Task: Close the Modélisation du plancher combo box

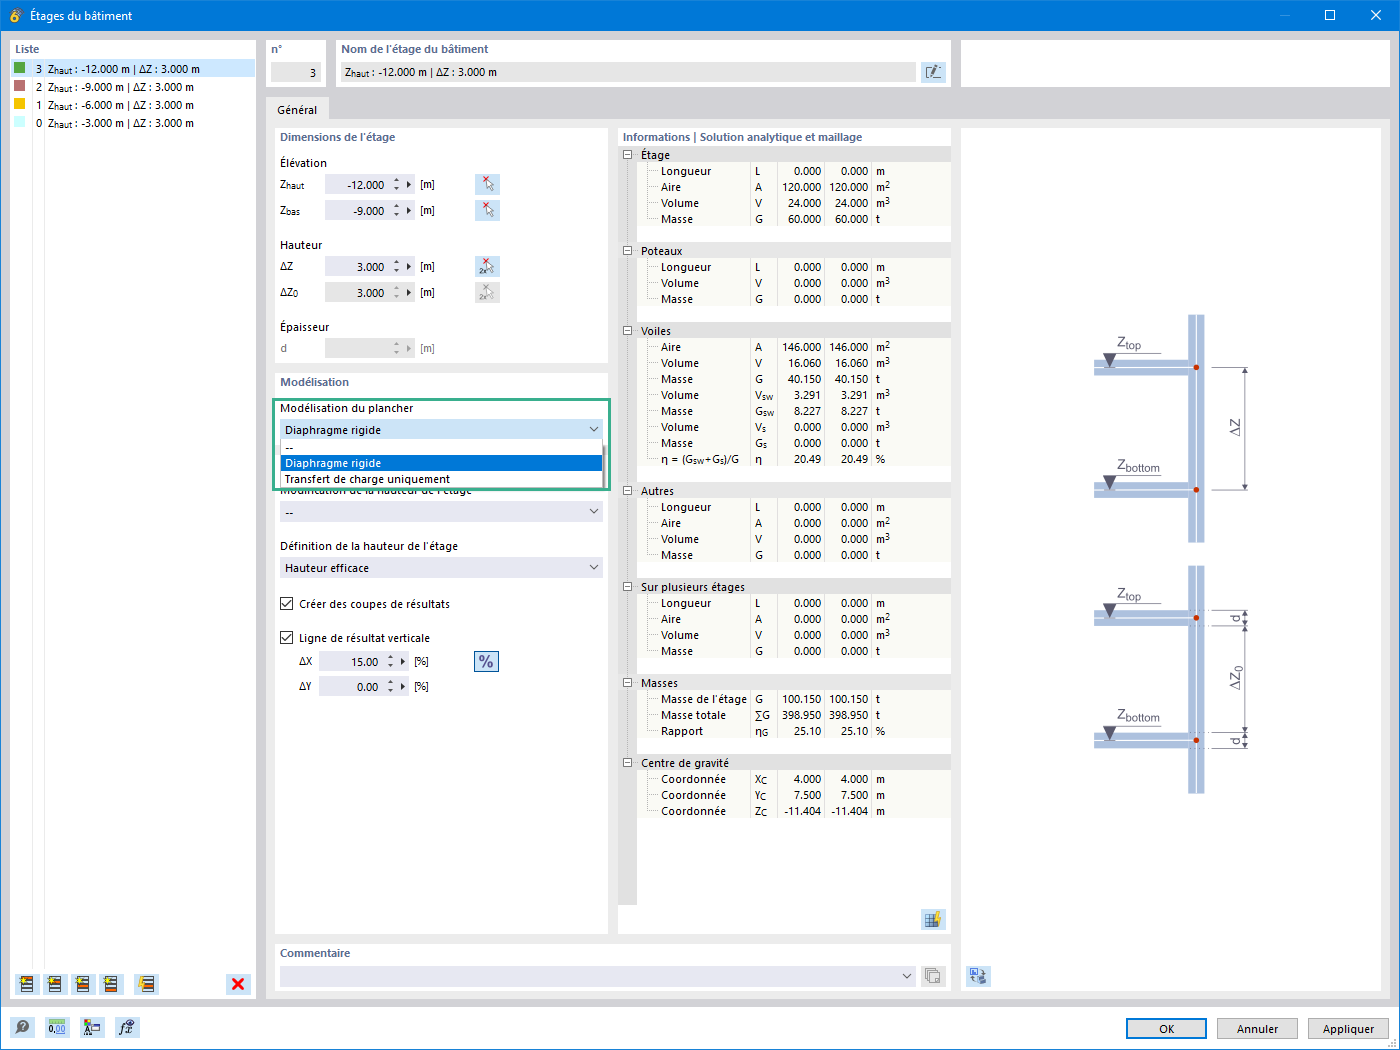Action: pyautogui.click(x=441, y=430)
